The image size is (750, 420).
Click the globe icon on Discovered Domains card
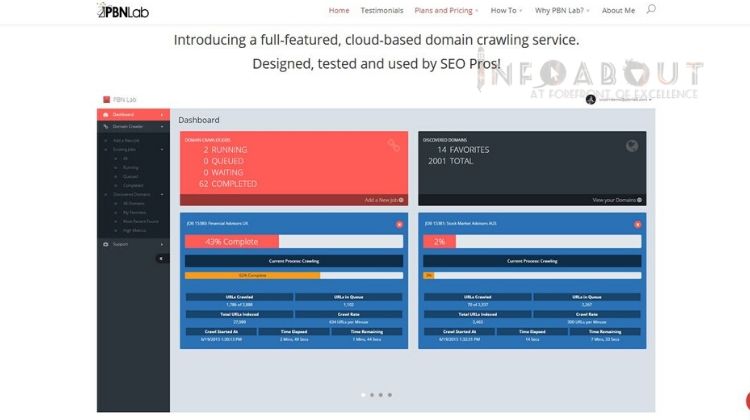tap(632, 146)
